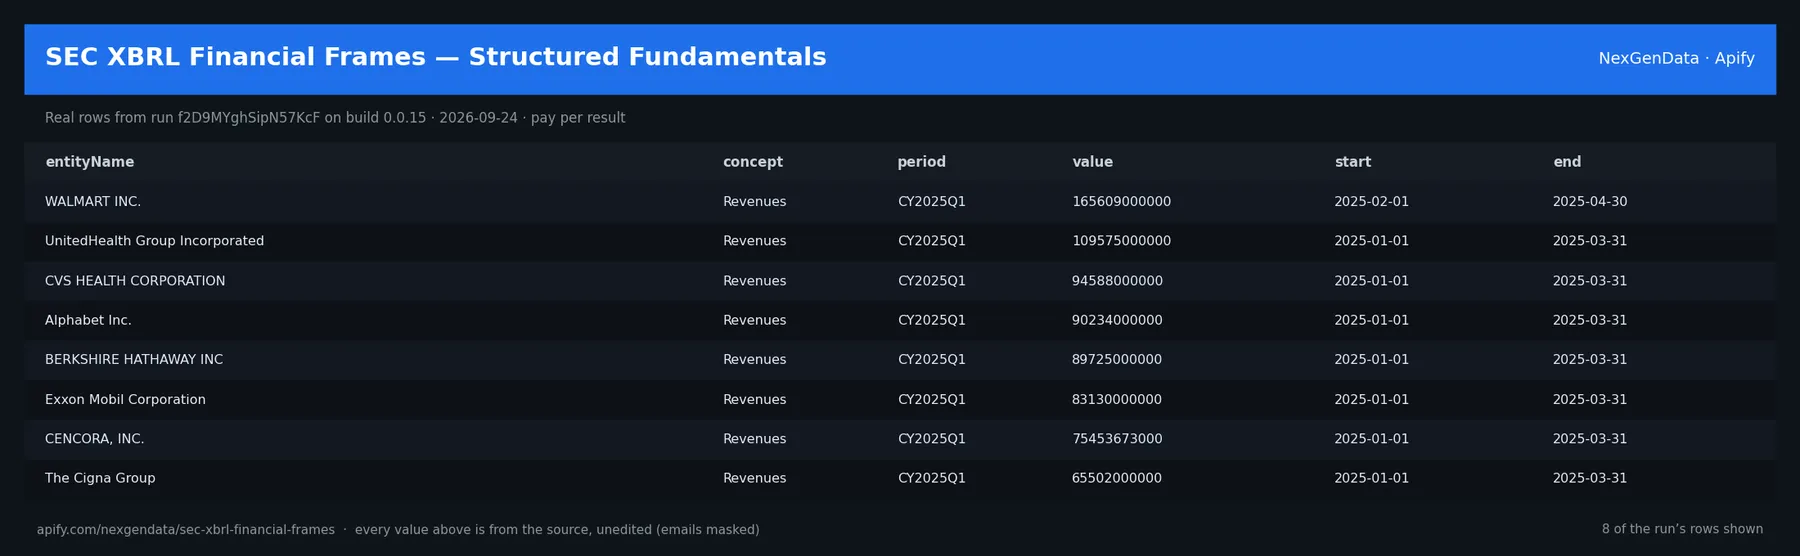The width and height of the screenshot is (1800, 556).
Task: Click Revenues concept in Walmart row
Action: pyautogui.click(x=754, y=202)
